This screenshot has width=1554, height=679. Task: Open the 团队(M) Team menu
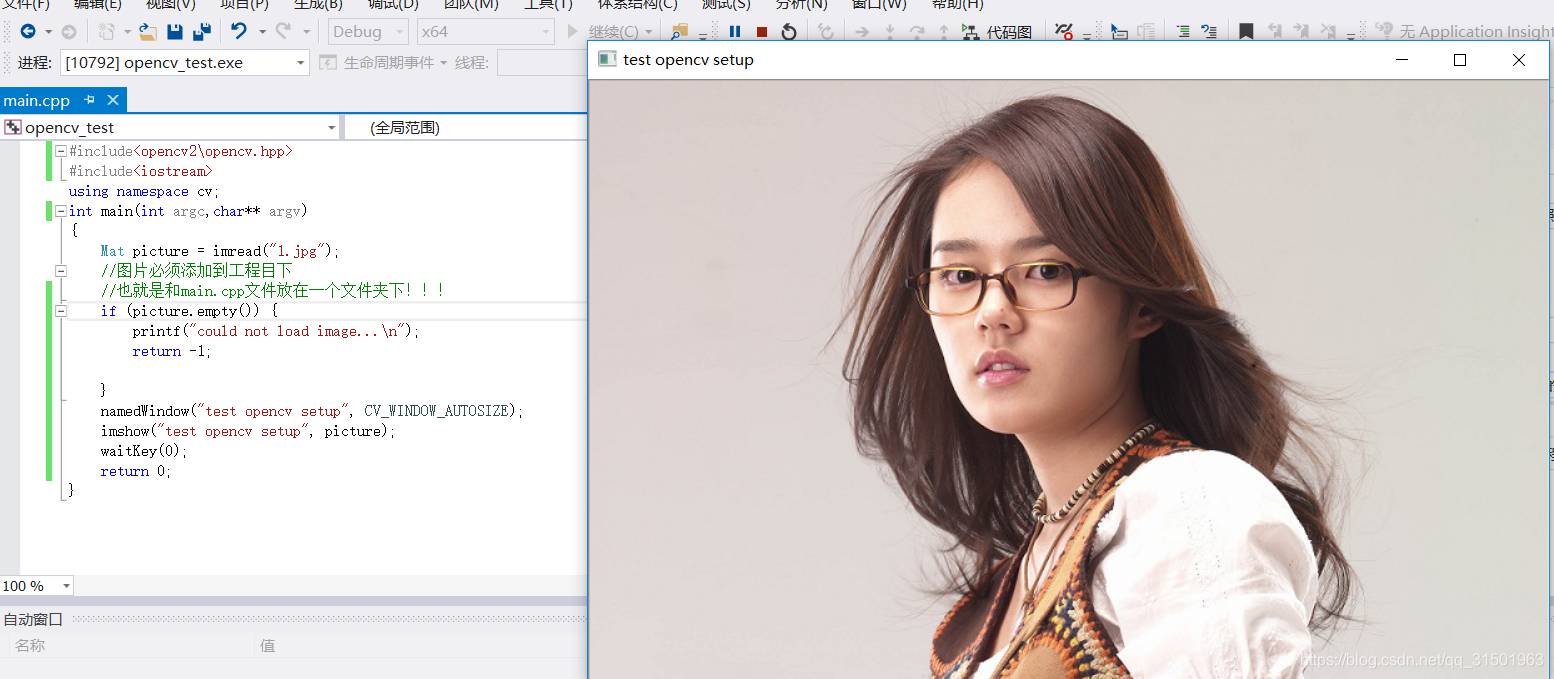point(471,5)
